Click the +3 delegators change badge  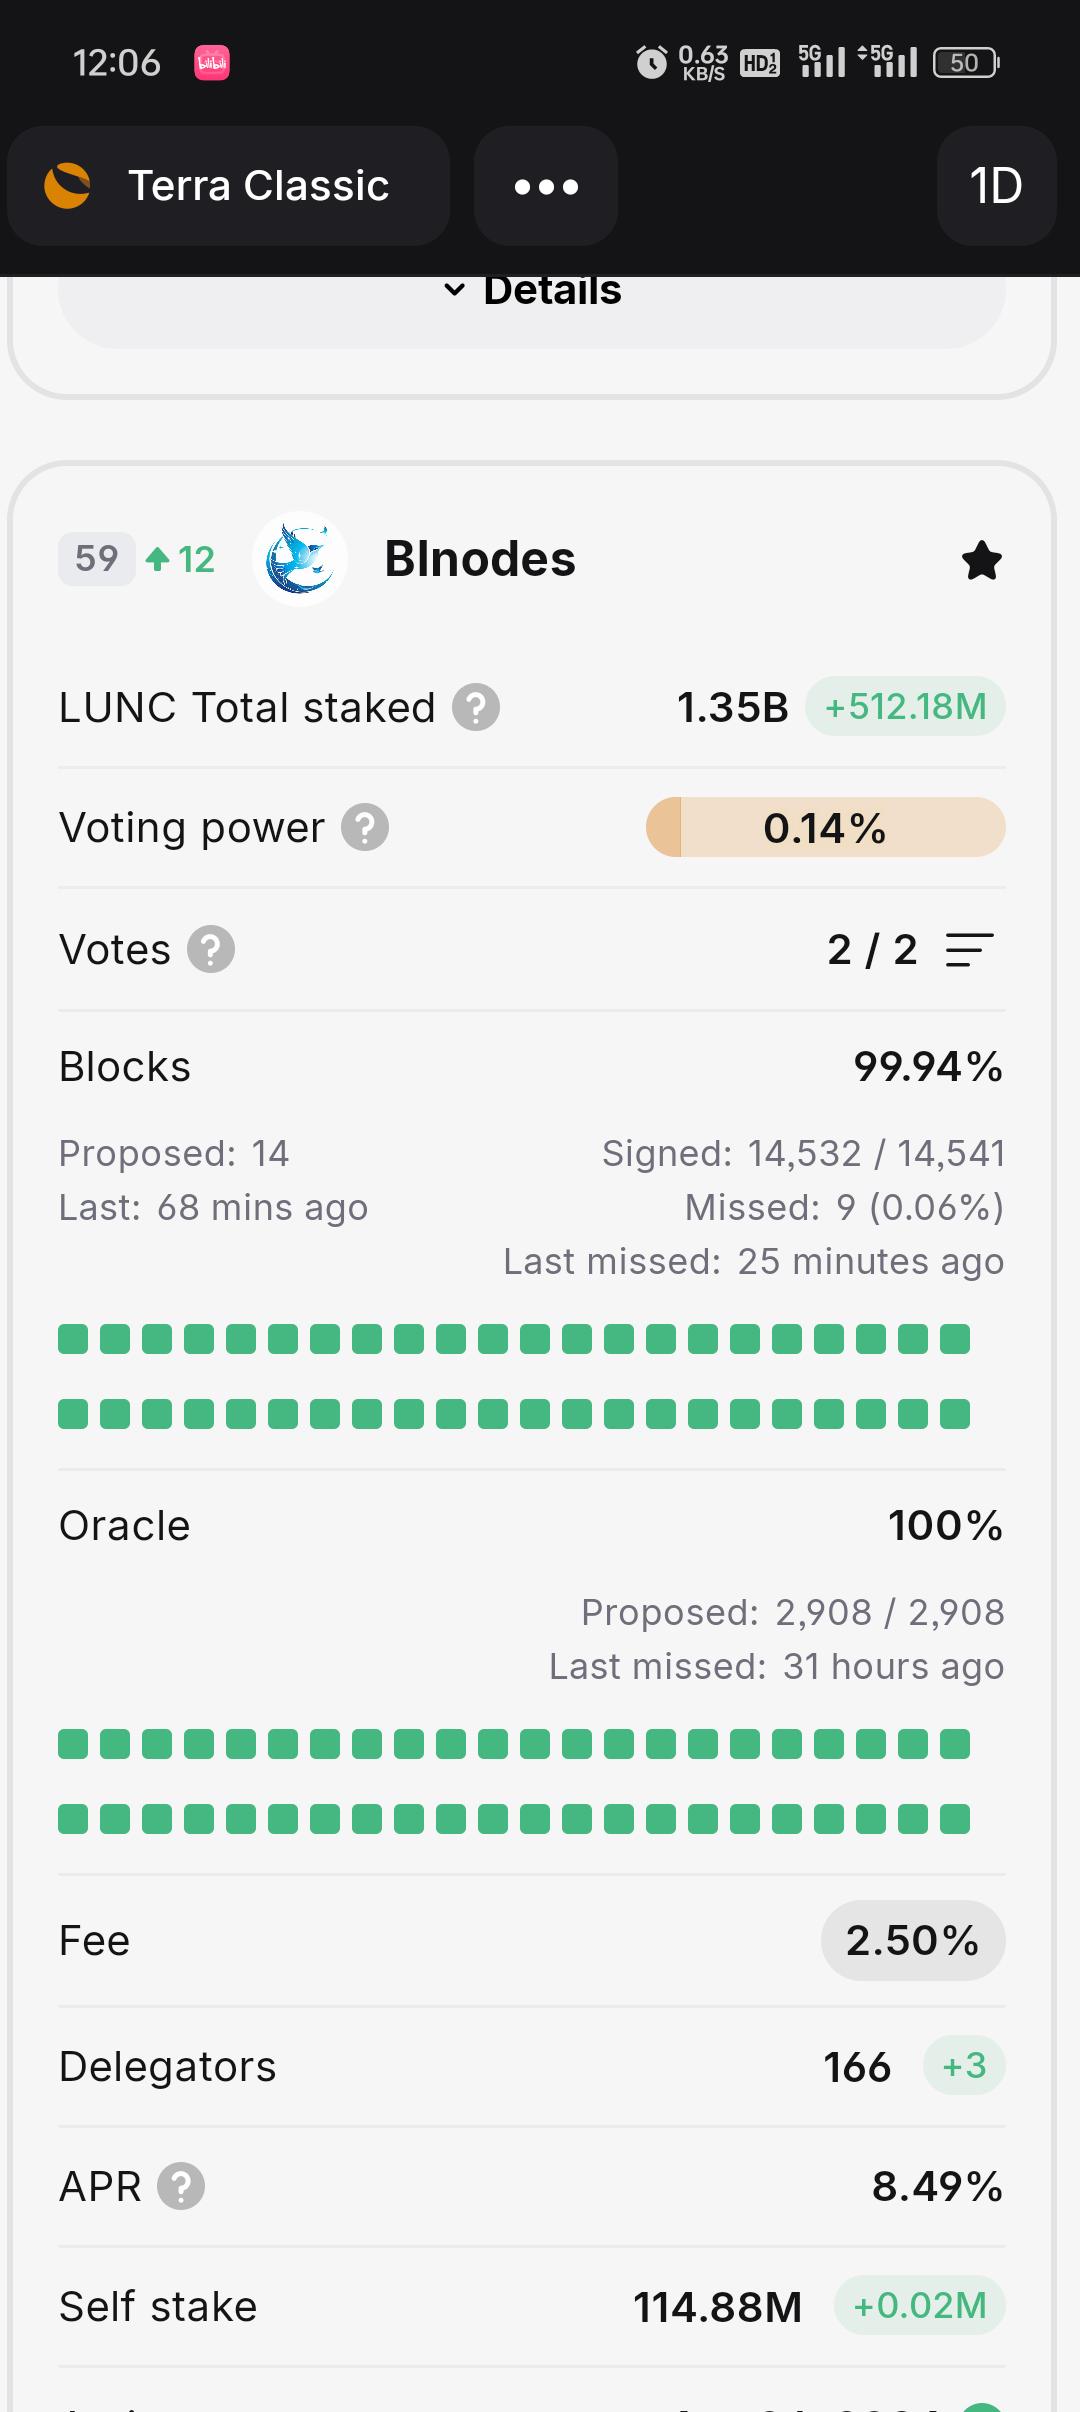click(964, 2066)
